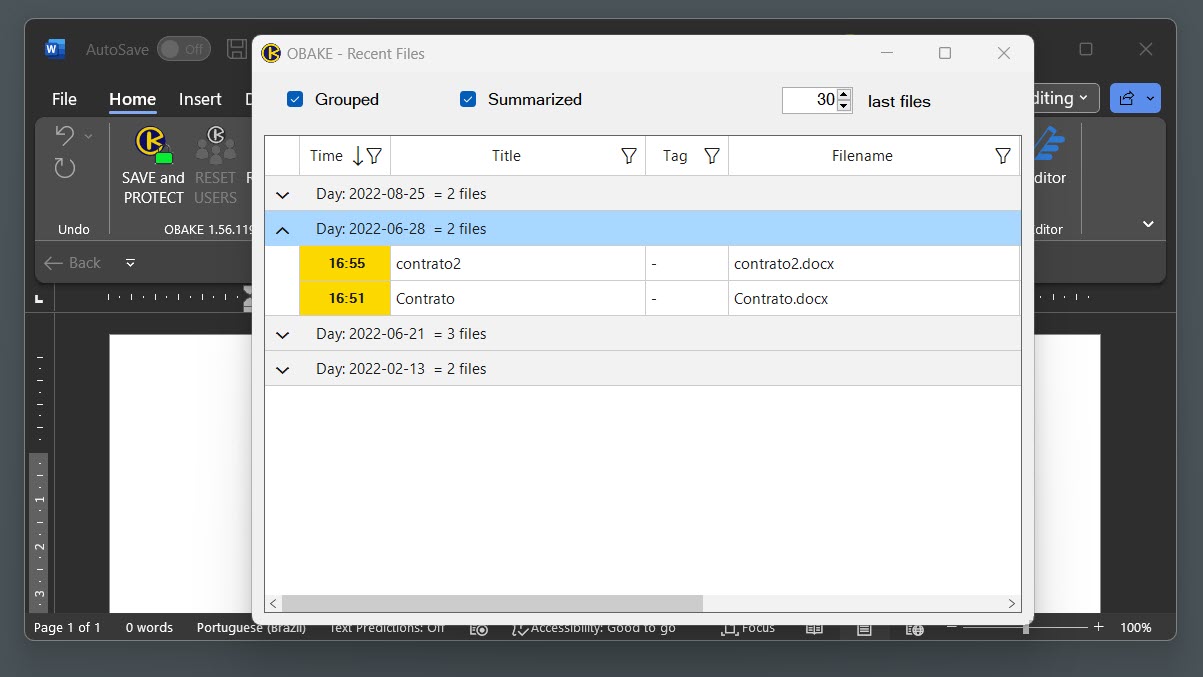The width and height of the screenshot is (1203, 677).
Task: Click the Tag column header text
Action: (675, 156)
